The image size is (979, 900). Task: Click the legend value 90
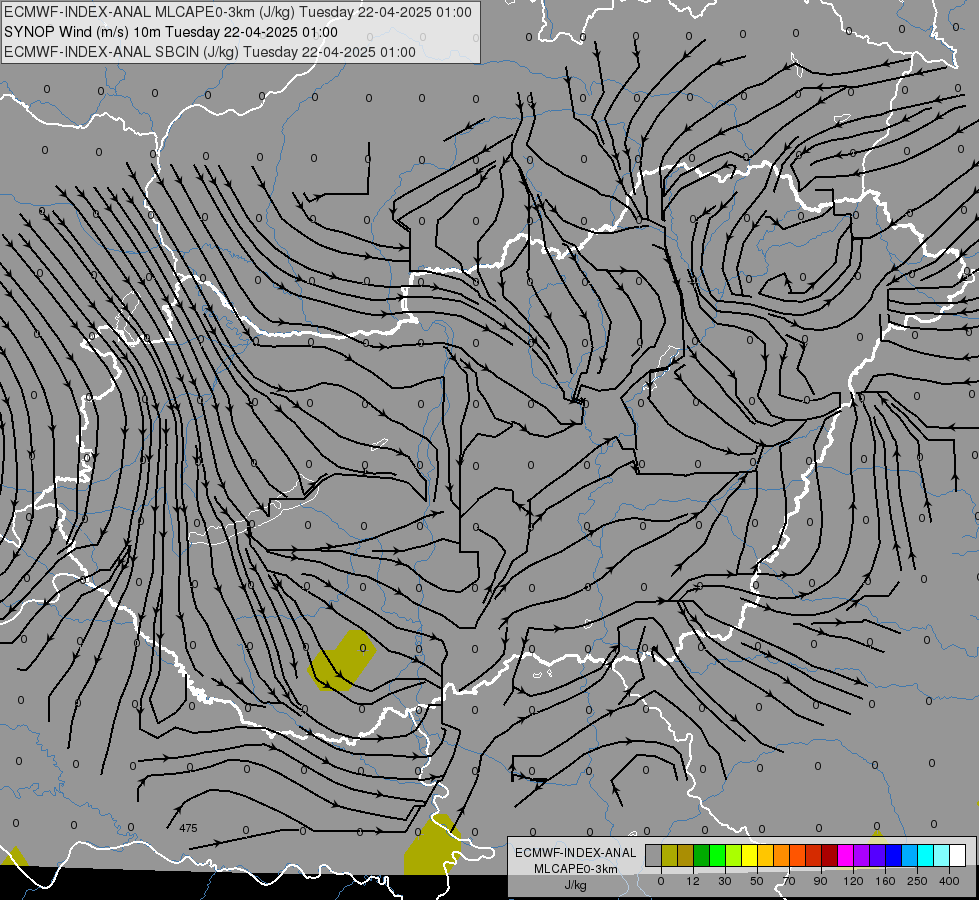820,881
